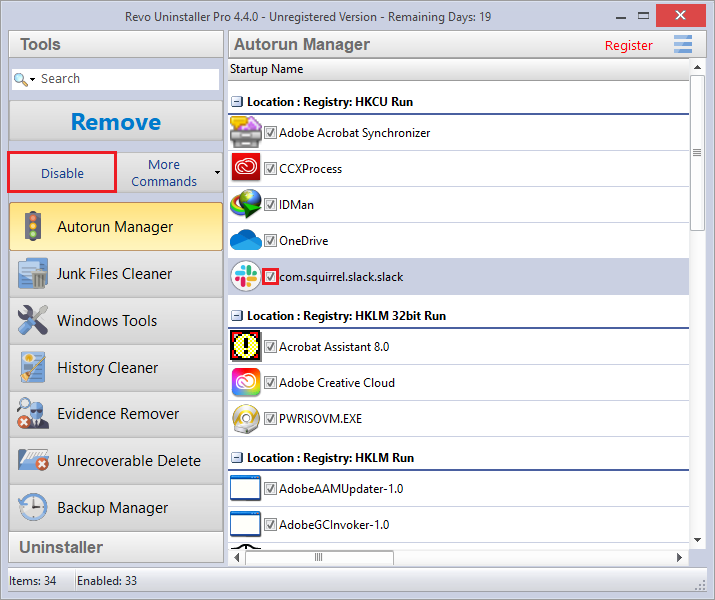This screenshot has width=715, height=600.
Task: Click the Remove button
Action: pos(116,121)
